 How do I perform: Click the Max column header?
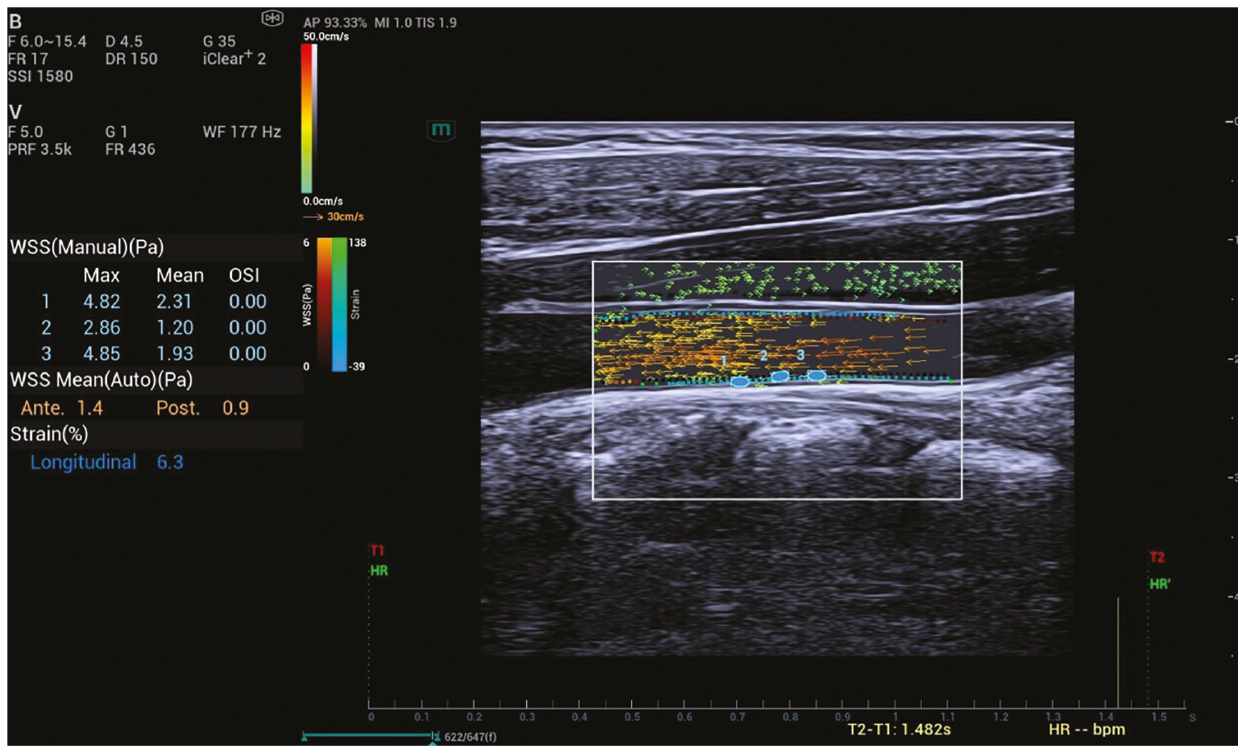[x=102, y=275]
